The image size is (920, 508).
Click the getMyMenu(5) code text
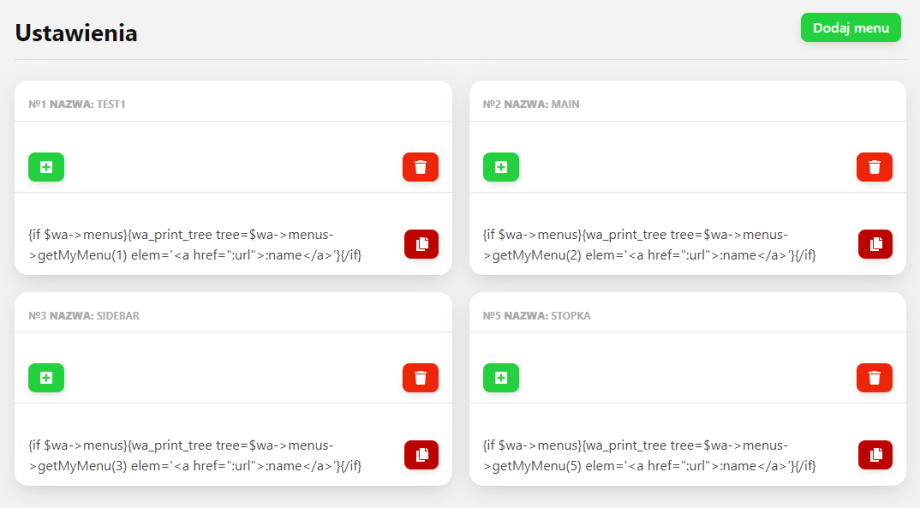[649, 456]
